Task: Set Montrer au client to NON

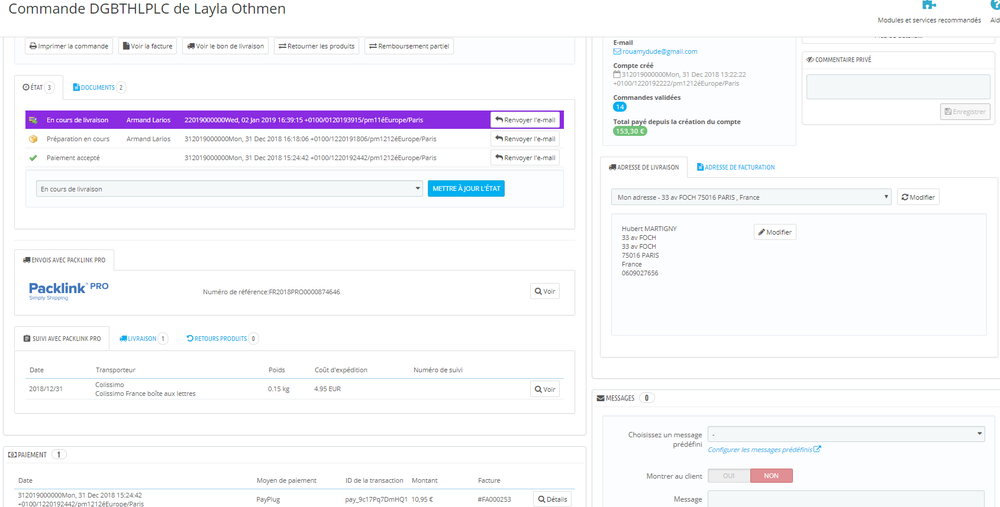Action: (771, 476)
